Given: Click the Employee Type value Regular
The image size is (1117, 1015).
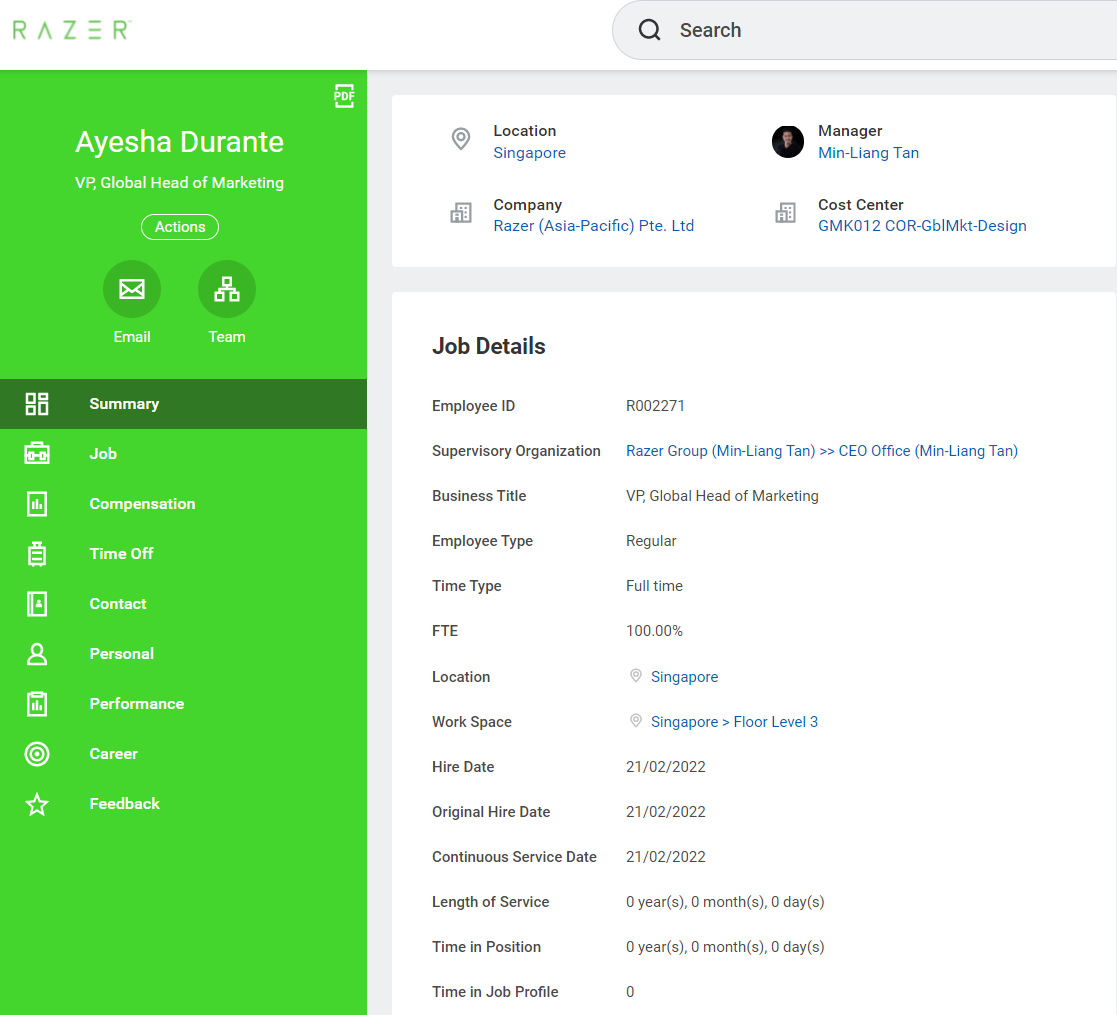Looking at the screenshot, I should point(650,541).
